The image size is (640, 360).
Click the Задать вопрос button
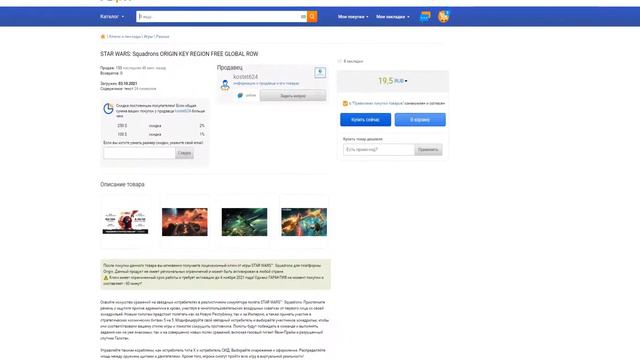coord(293,96)
